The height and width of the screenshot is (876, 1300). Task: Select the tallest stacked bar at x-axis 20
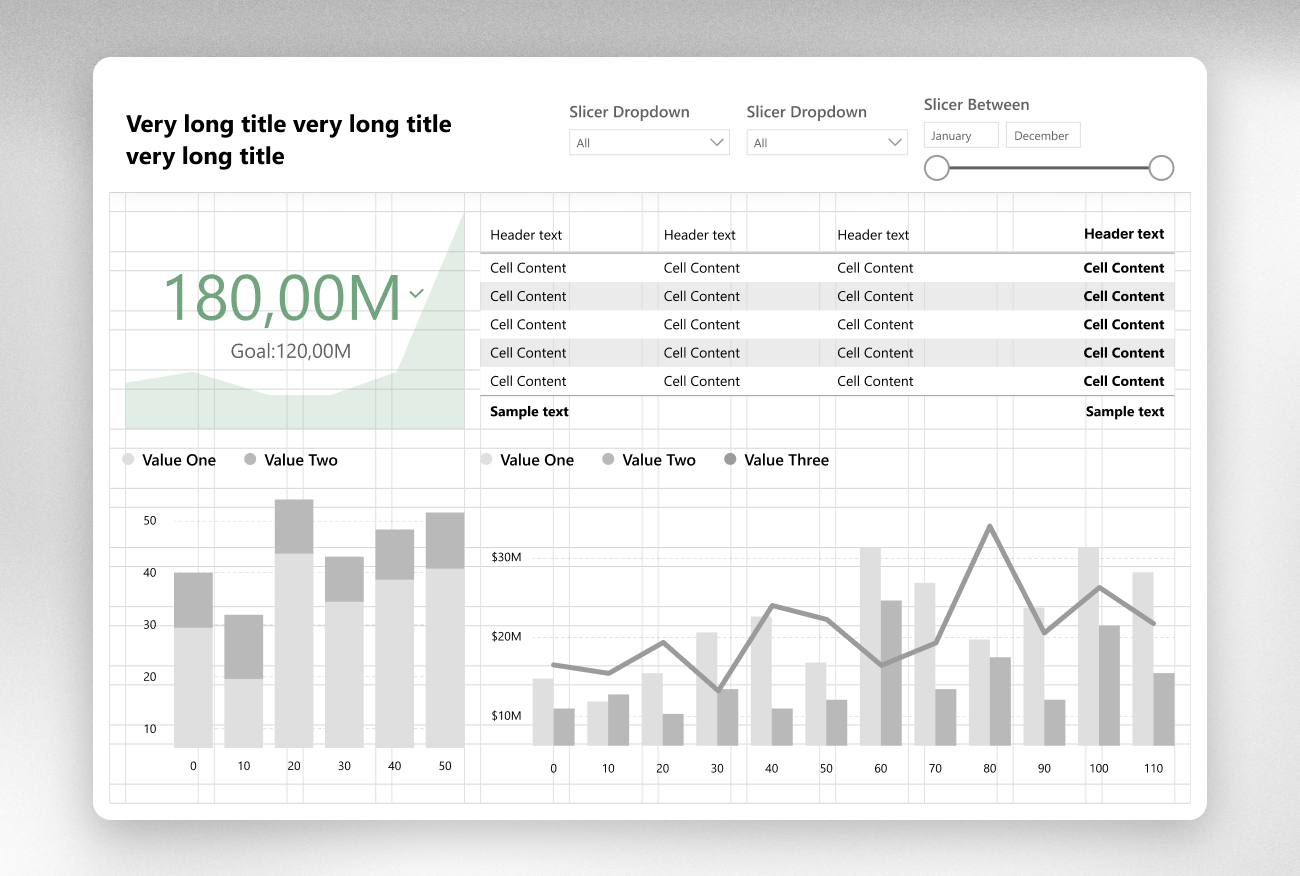(x=294, y=620)
